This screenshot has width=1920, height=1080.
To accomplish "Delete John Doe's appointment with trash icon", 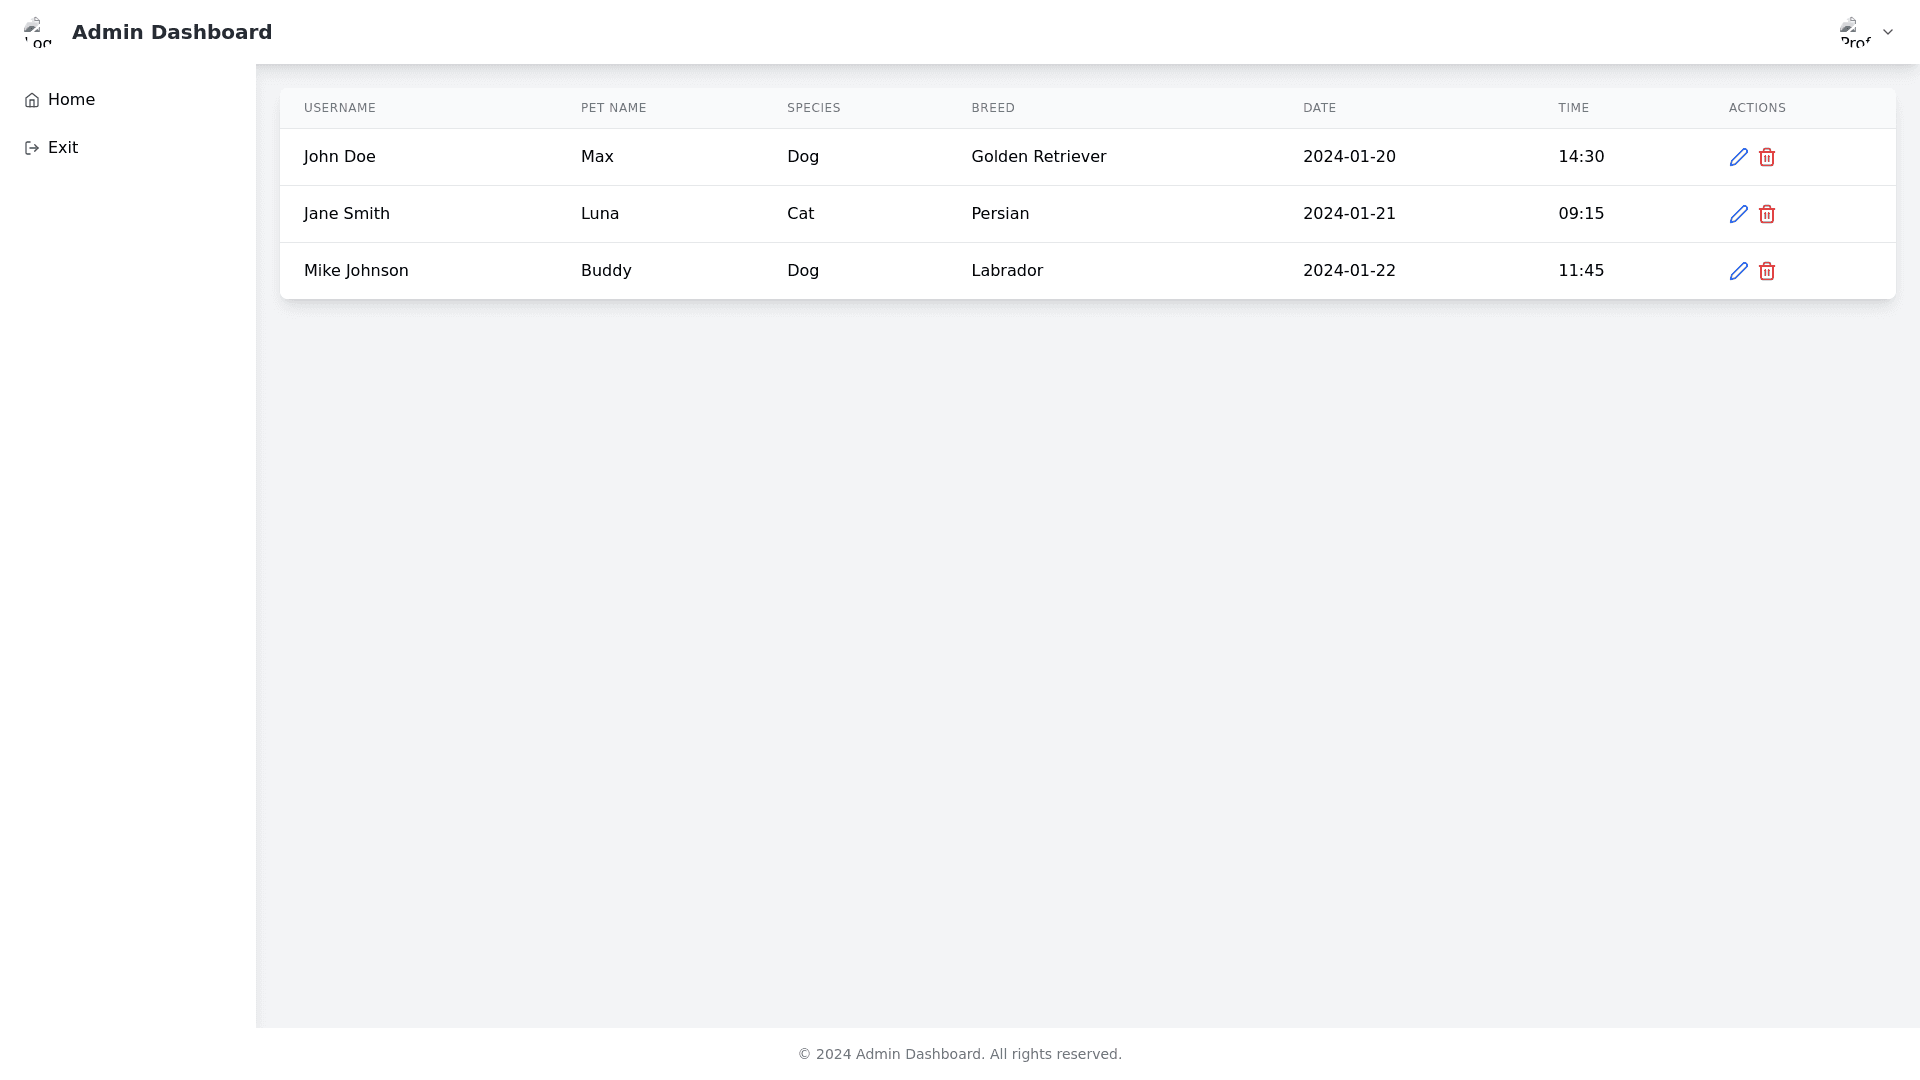I will point(1767,157).
